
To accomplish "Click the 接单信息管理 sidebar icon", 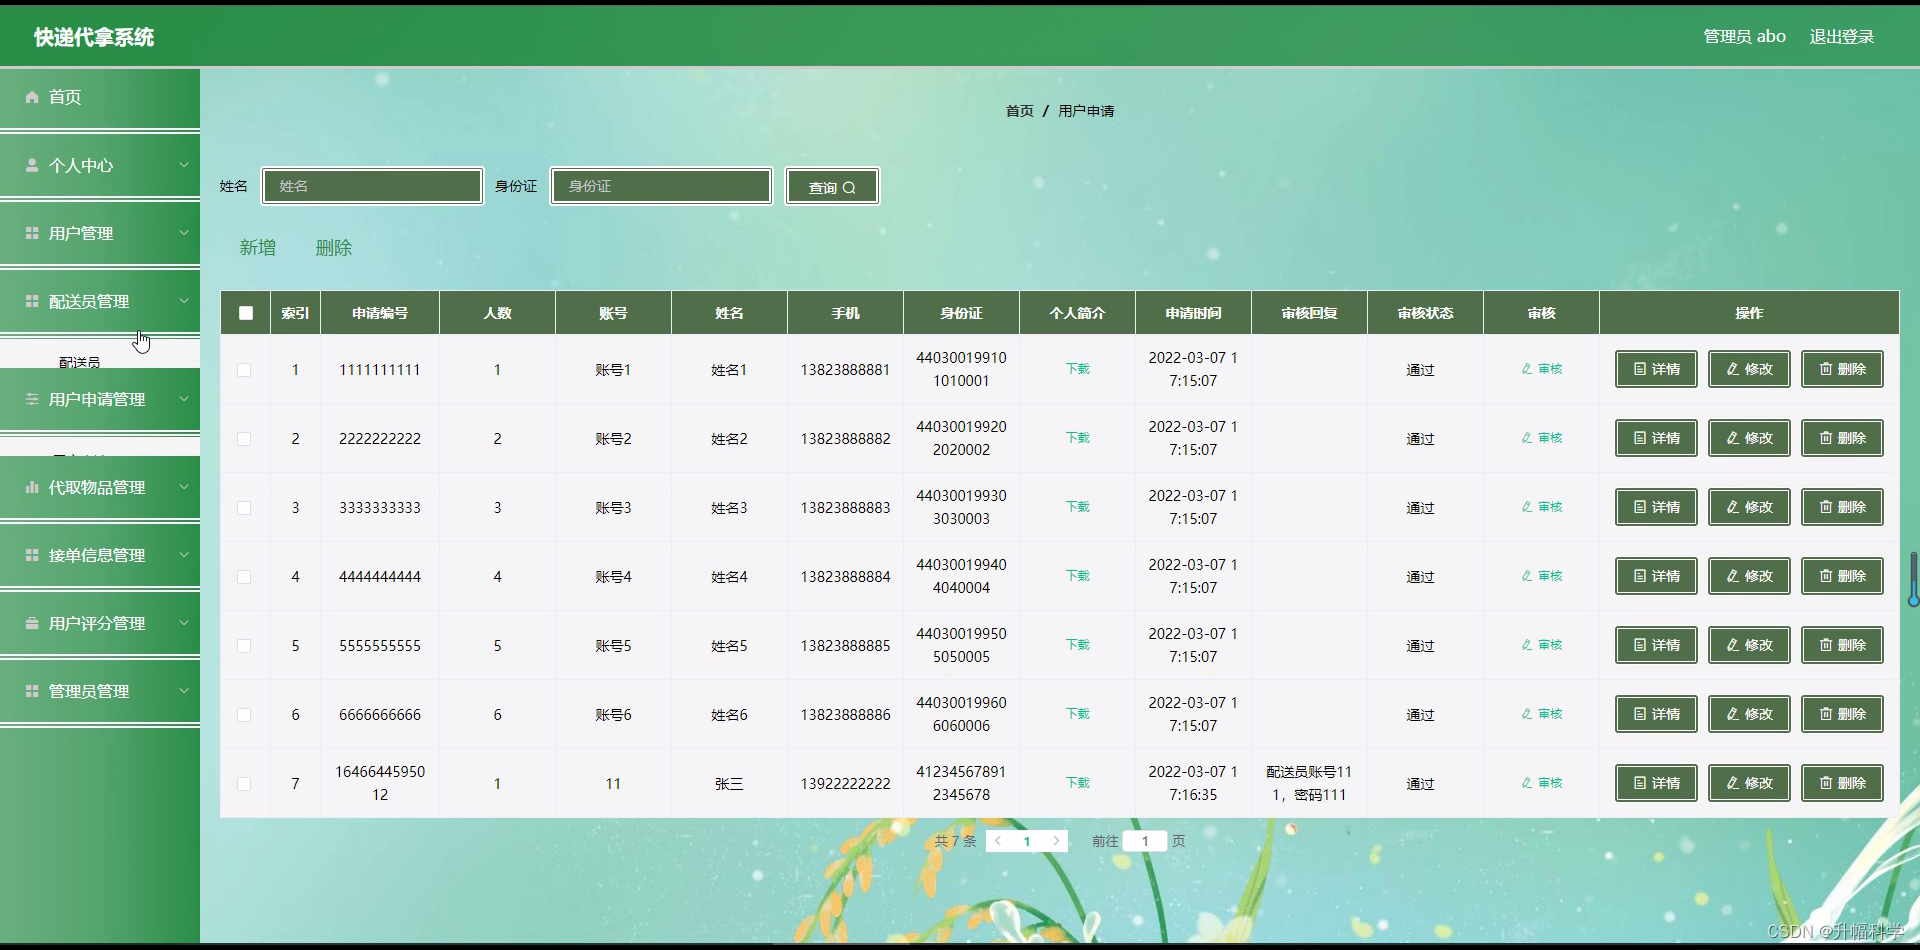I will [x=31, y=555].
